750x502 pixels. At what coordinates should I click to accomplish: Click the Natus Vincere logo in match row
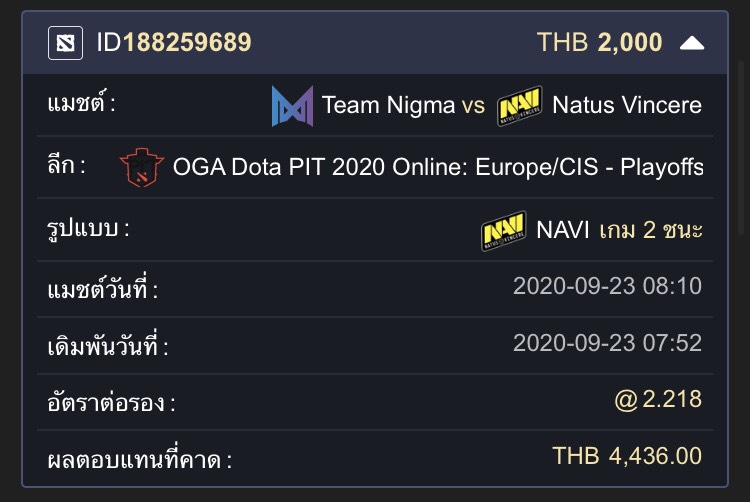(x=519, y=105)
